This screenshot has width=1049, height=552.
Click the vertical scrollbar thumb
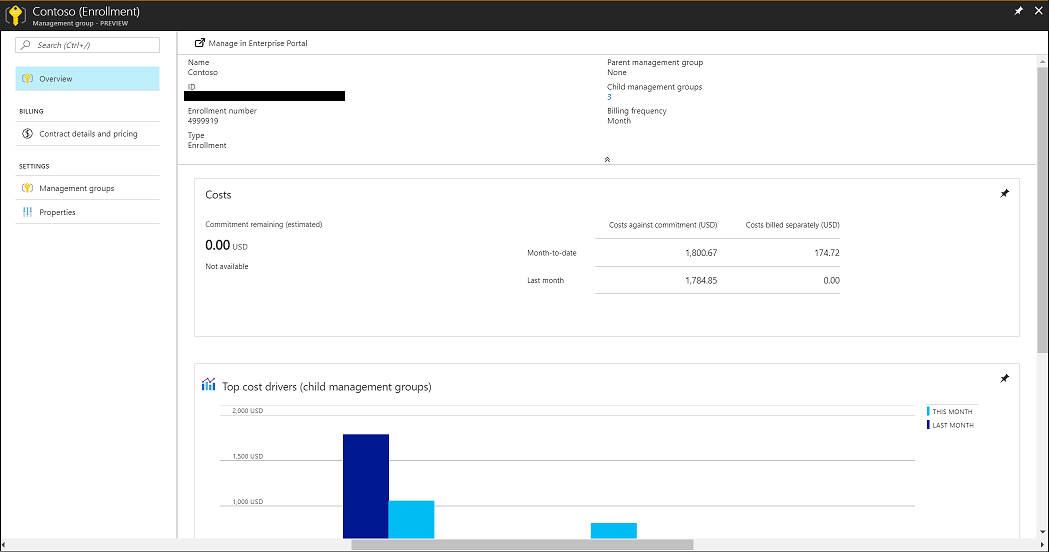pyautogui.click(x=1042, y=209)
